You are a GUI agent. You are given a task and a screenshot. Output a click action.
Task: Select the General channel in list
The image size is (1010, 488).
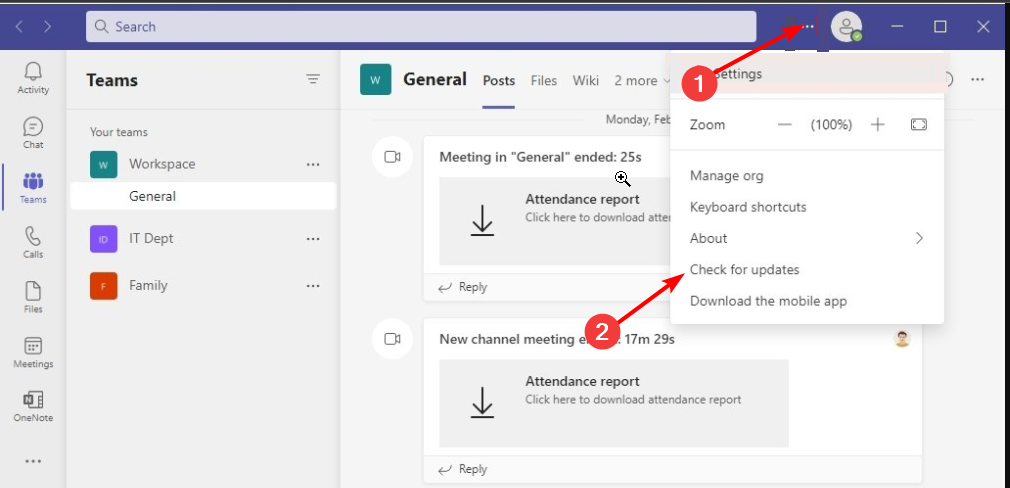tap(203, 196)
